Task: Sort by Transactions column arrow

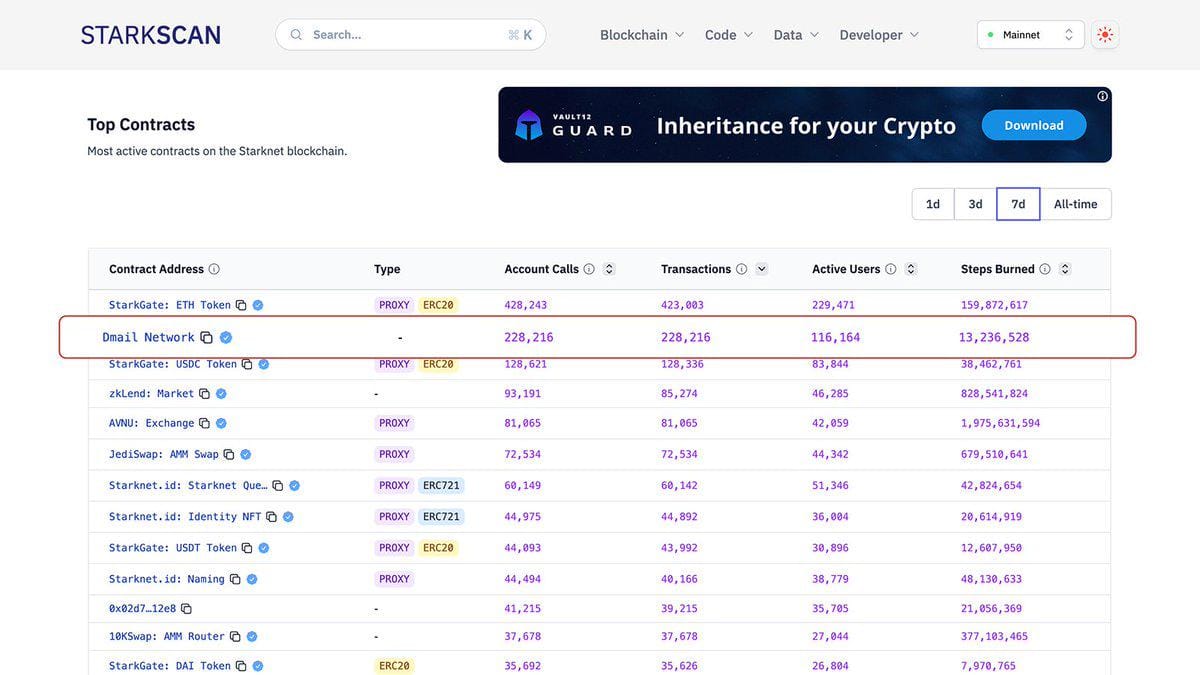Action: coord(762,269)
